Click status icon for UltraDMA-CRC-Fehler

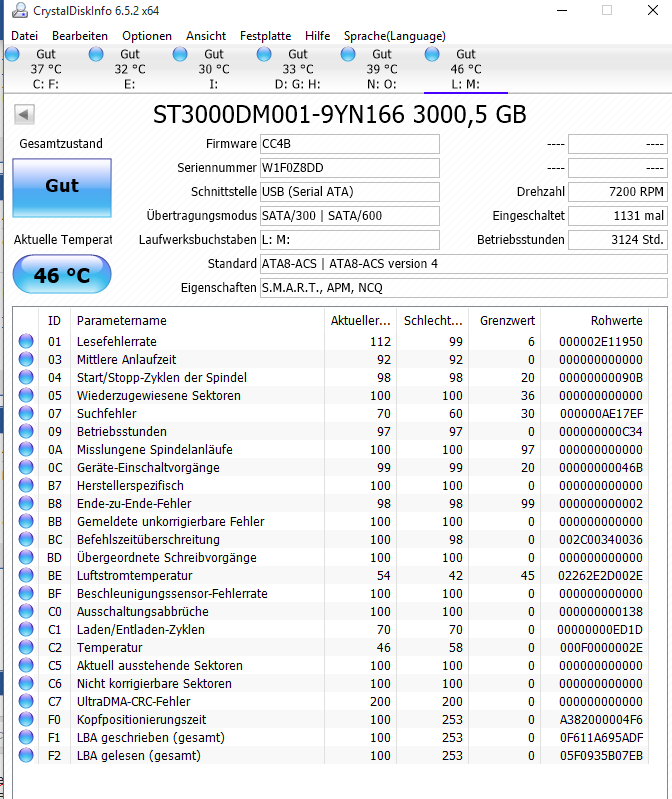(x=26, y=701)
